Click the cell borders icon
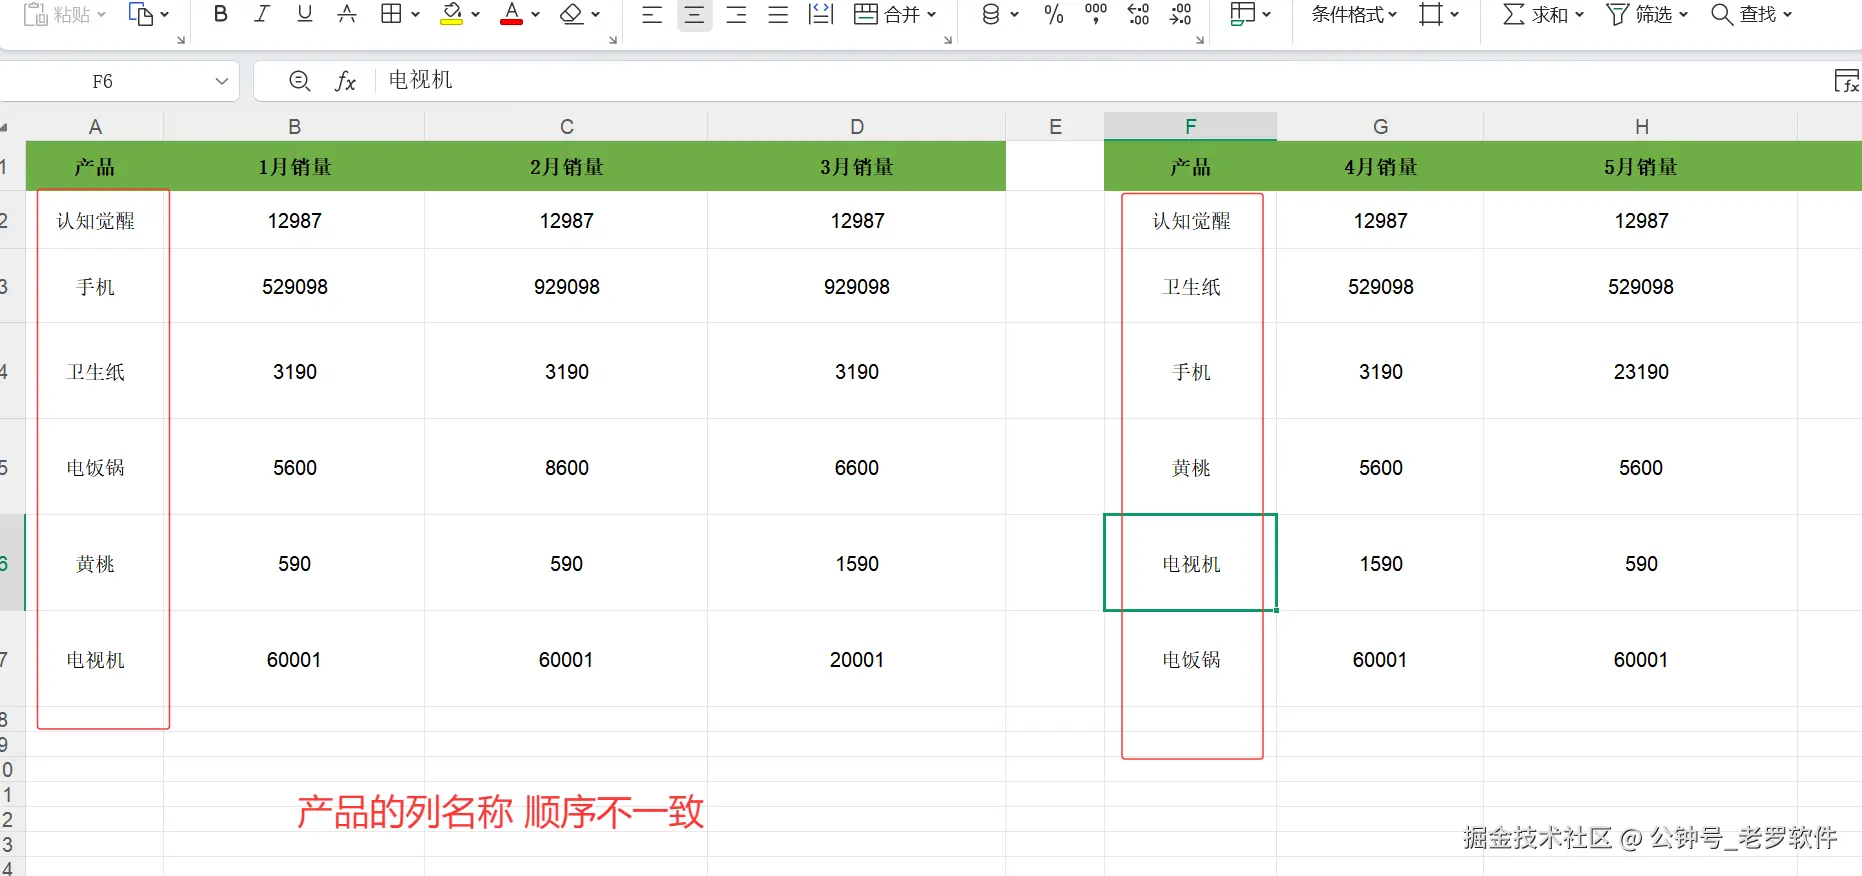This screenshot has width=1862, height=876. 391,14
